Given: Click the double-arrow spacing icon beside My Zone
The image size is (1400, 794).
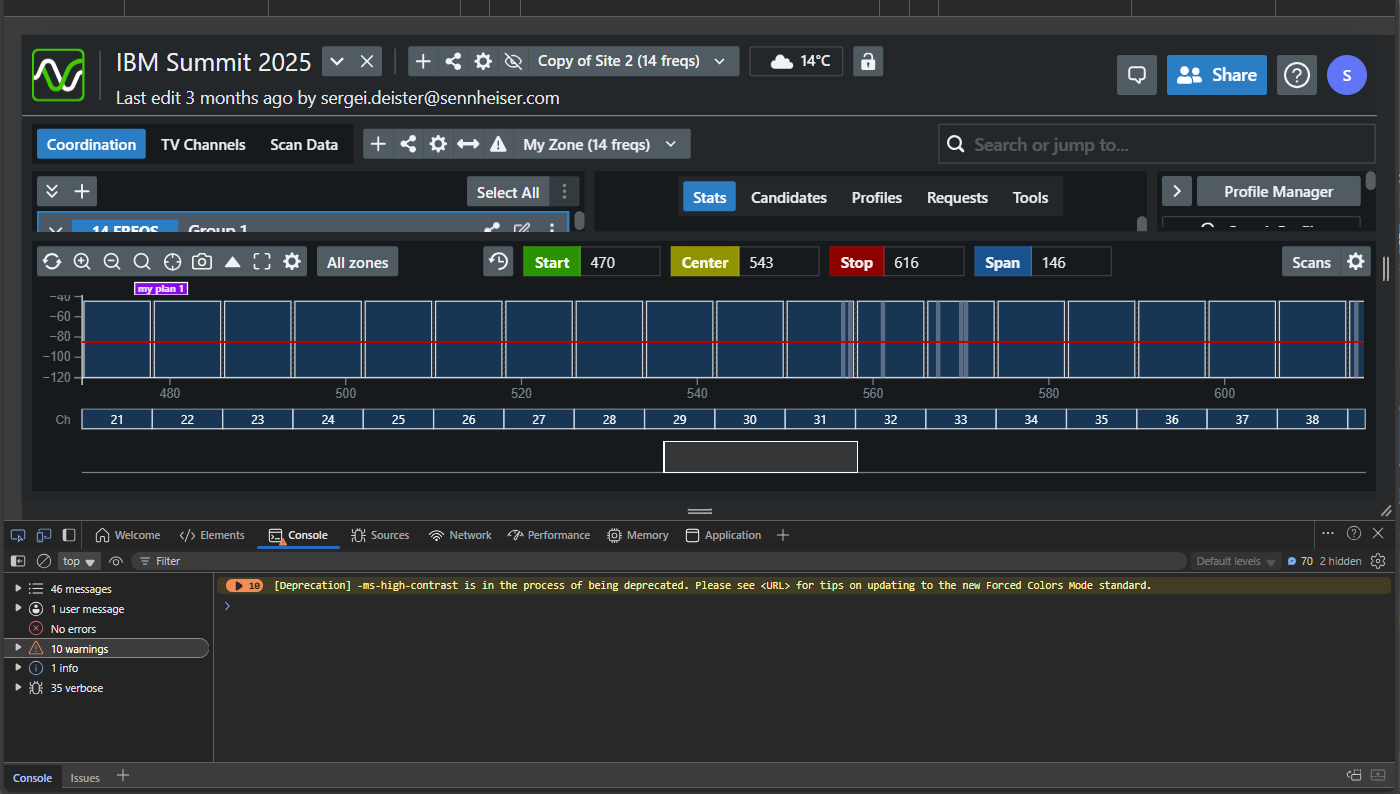Looking at the screenshot, I should pyautogui.click(x=468, y=144).
